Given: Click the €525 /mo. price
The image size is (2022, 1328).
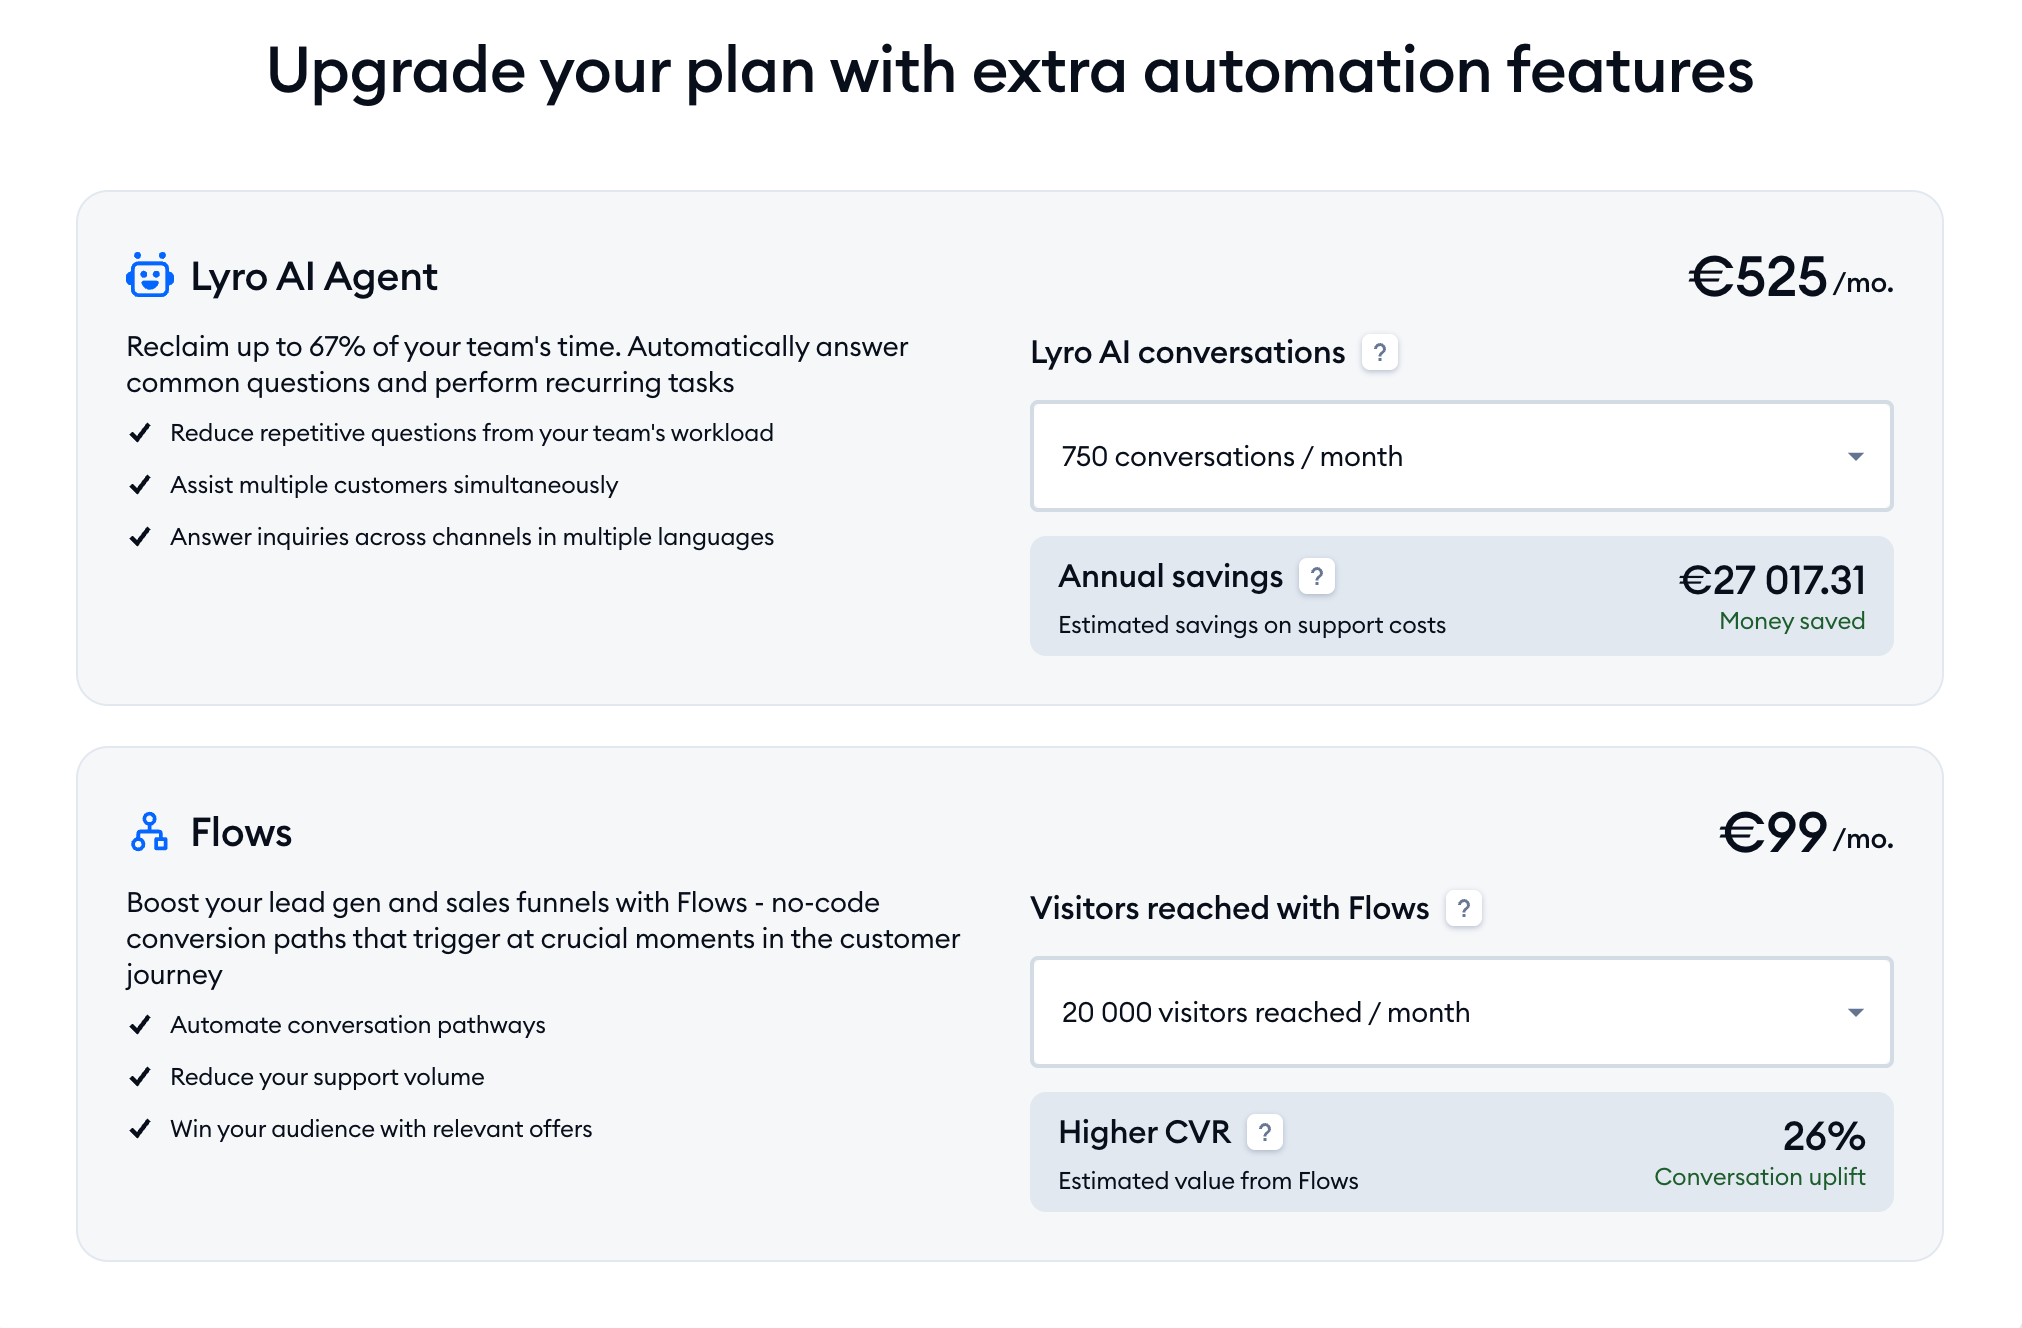Looking at the screenshot, I should coord(1790,278).
